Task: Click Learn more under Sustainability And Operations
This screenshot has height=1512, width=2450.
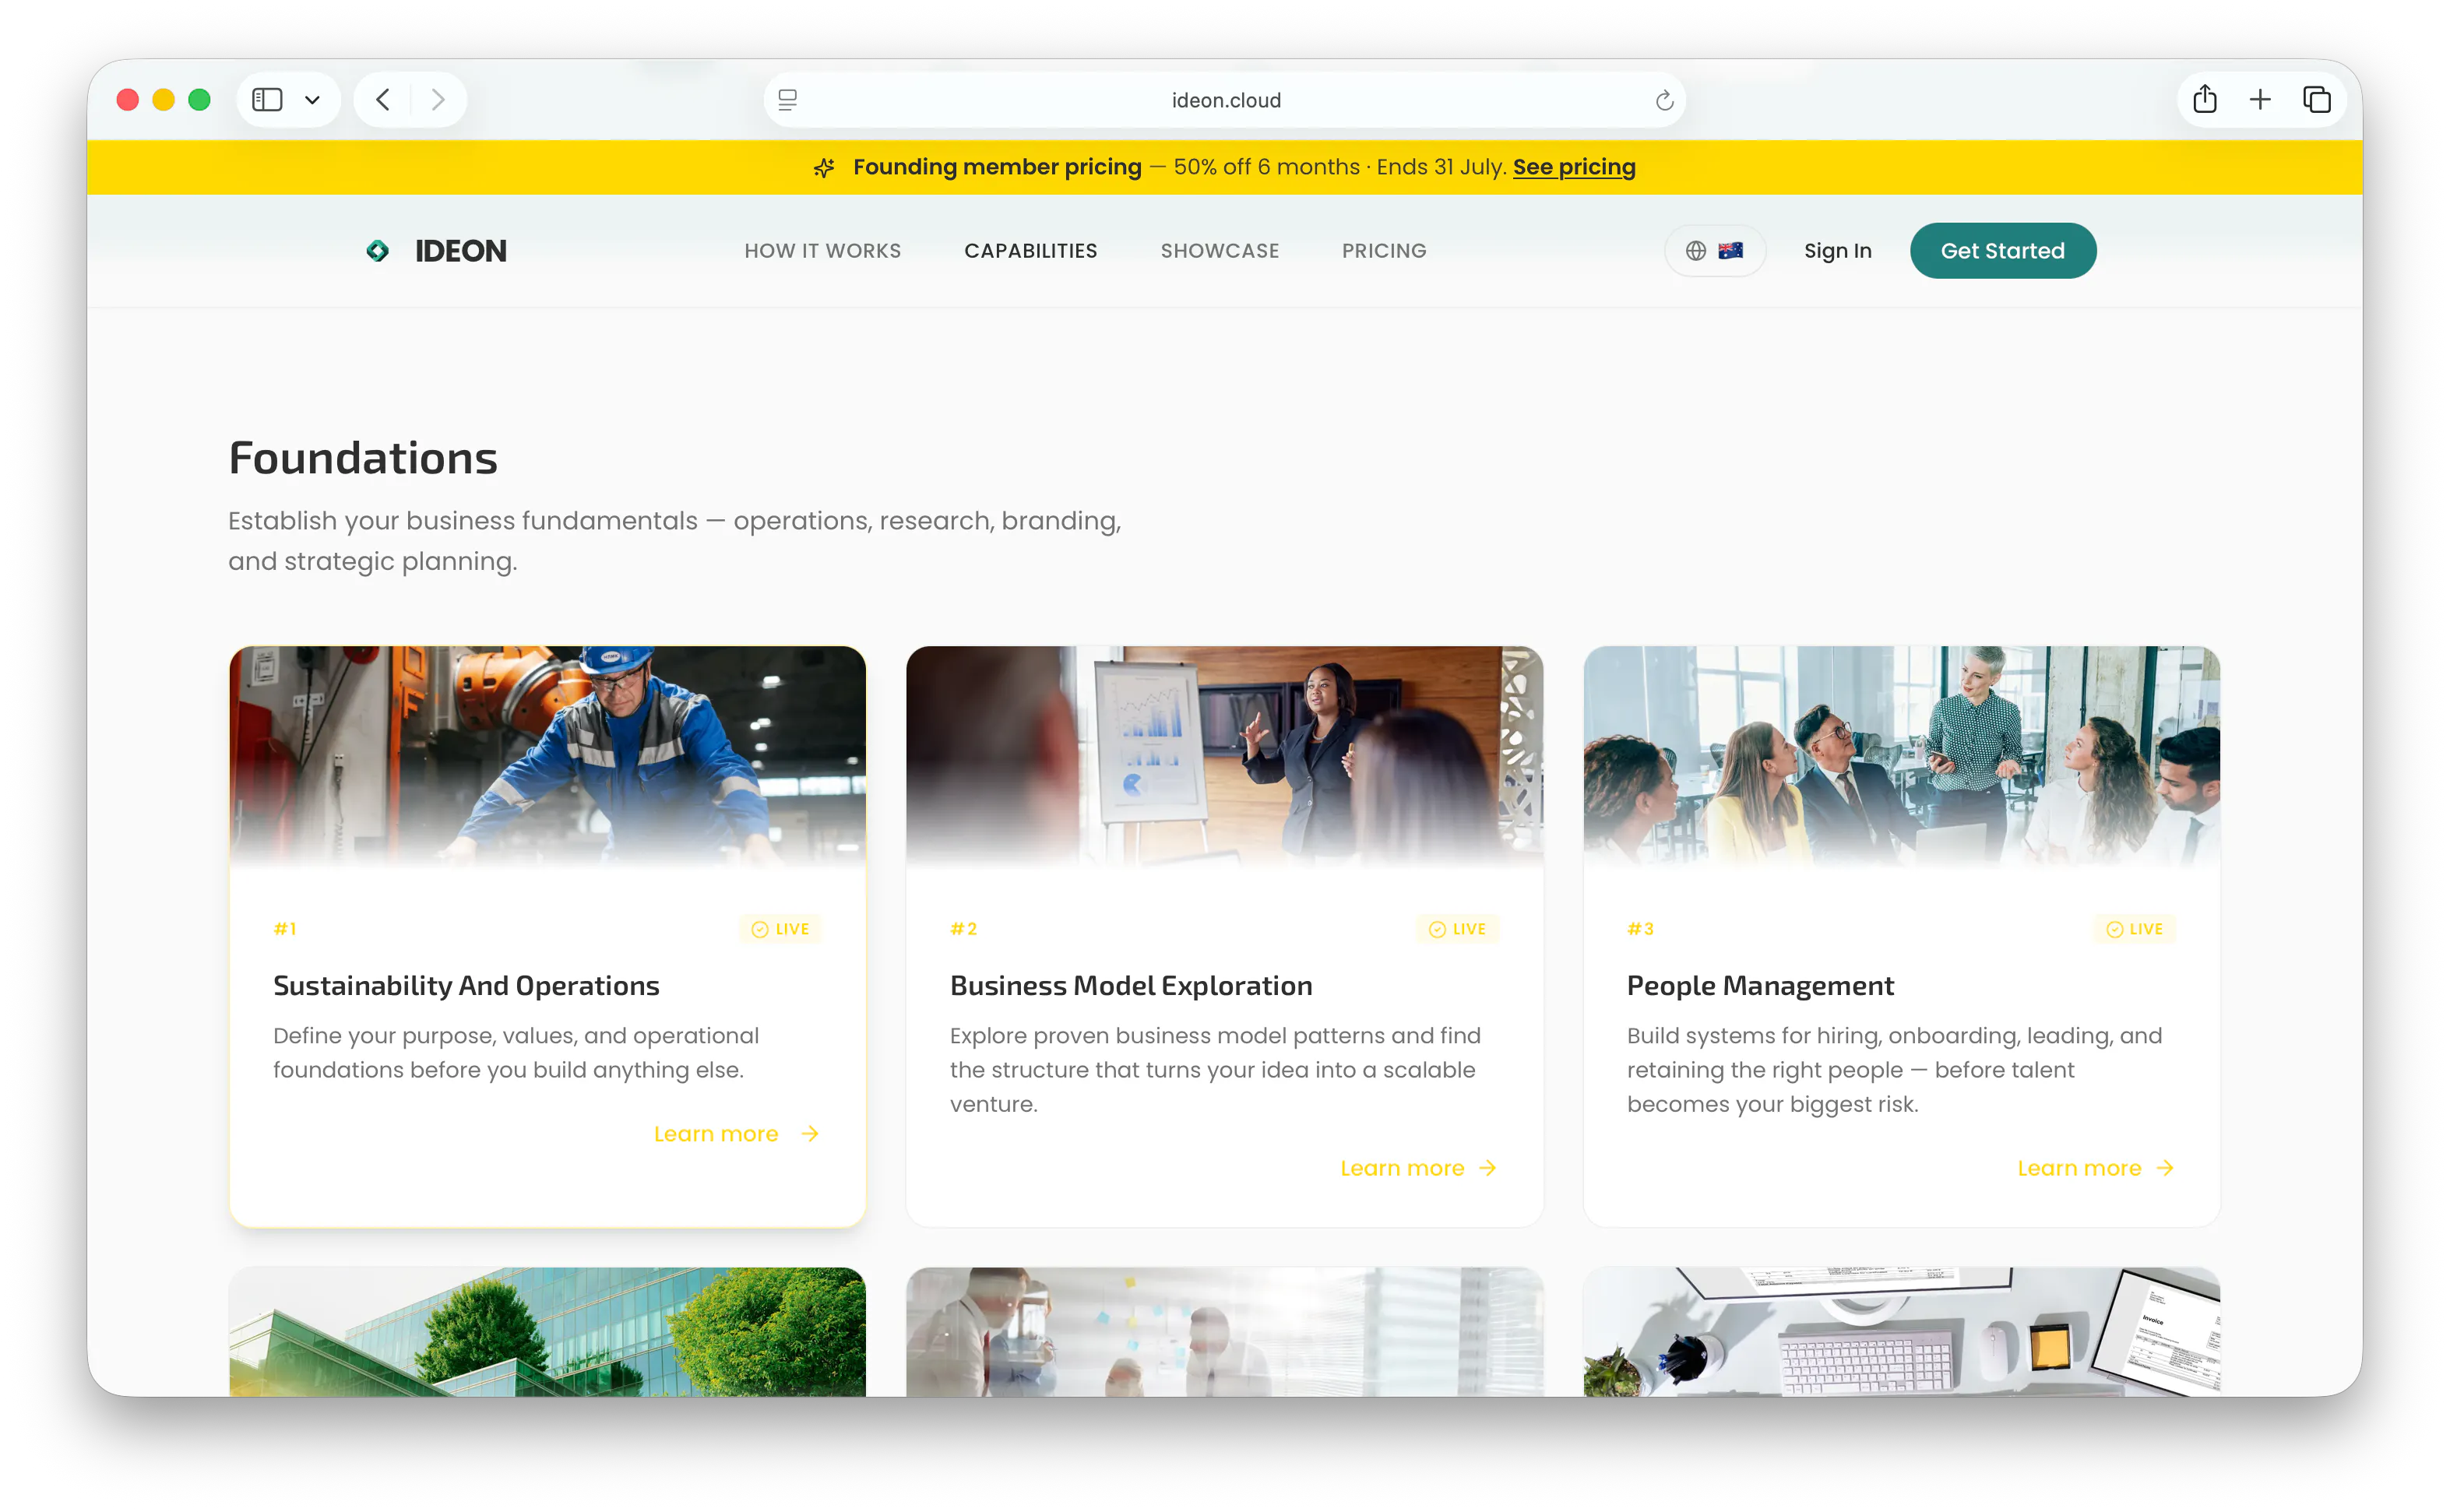Action: pyautogui.click(x=737, y=1134)
